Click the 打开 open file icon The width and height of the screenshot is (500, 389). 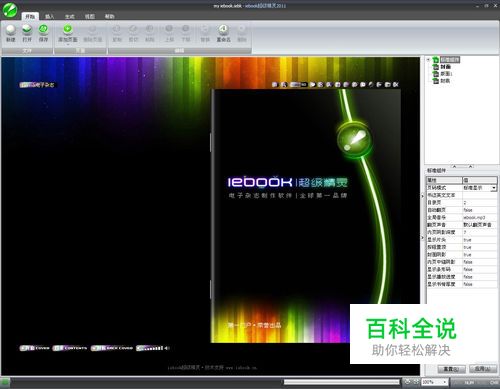coord(27,29)
